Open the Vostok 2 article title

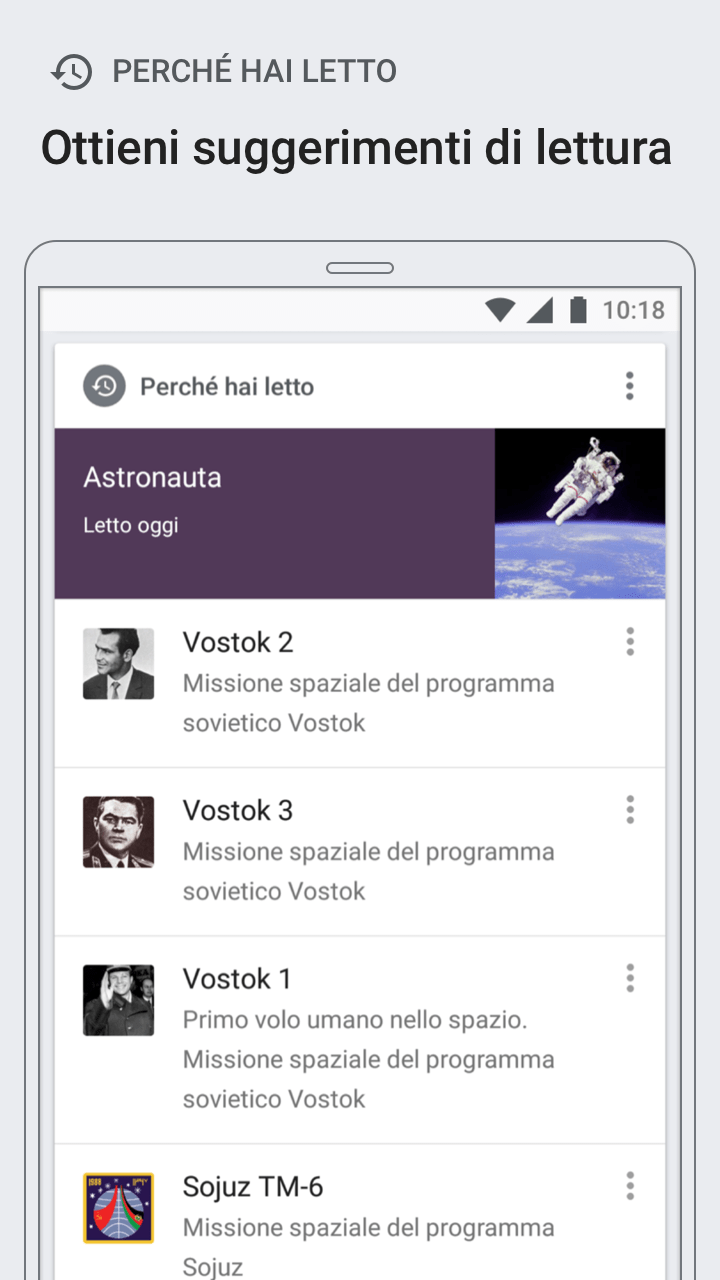tap(238, 642)
